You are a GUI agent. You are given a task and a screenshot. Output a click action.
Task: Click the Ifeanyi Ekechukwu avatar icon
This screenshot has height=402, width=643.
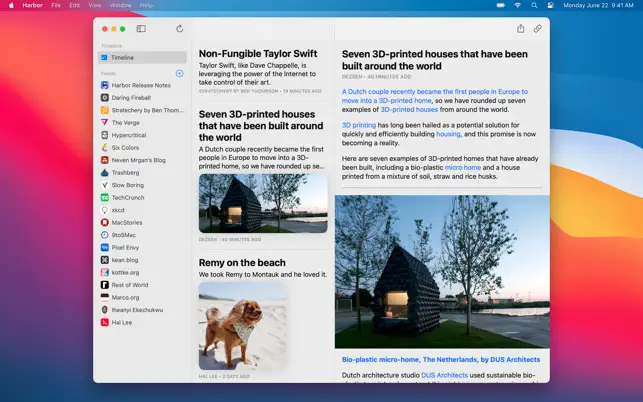pos(105,310)
